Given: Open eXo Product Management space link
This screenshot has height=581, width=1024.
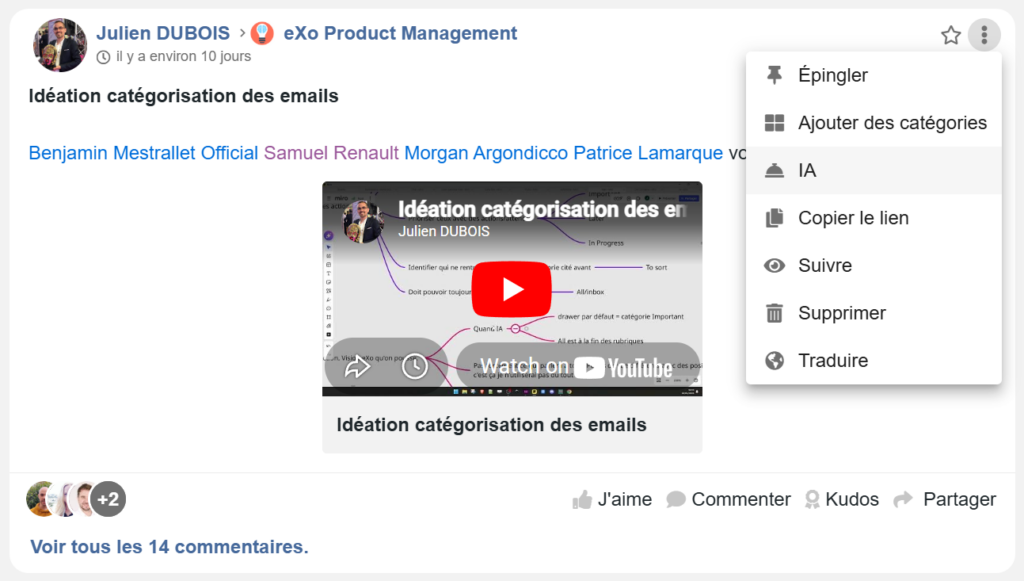Looking at the screenshot, I should pos(400,33).
